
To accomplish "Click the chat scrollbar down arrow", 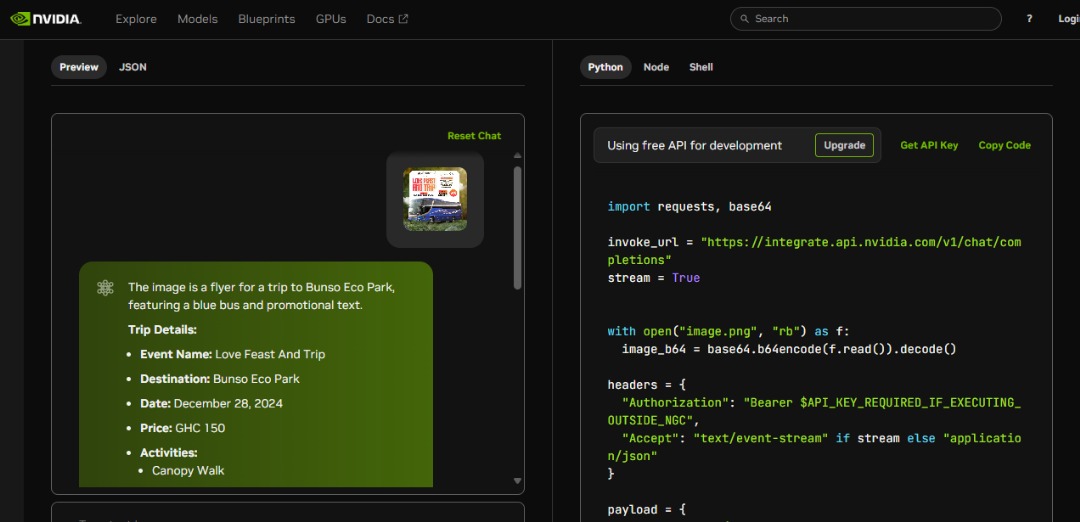I will click(517, 481).
